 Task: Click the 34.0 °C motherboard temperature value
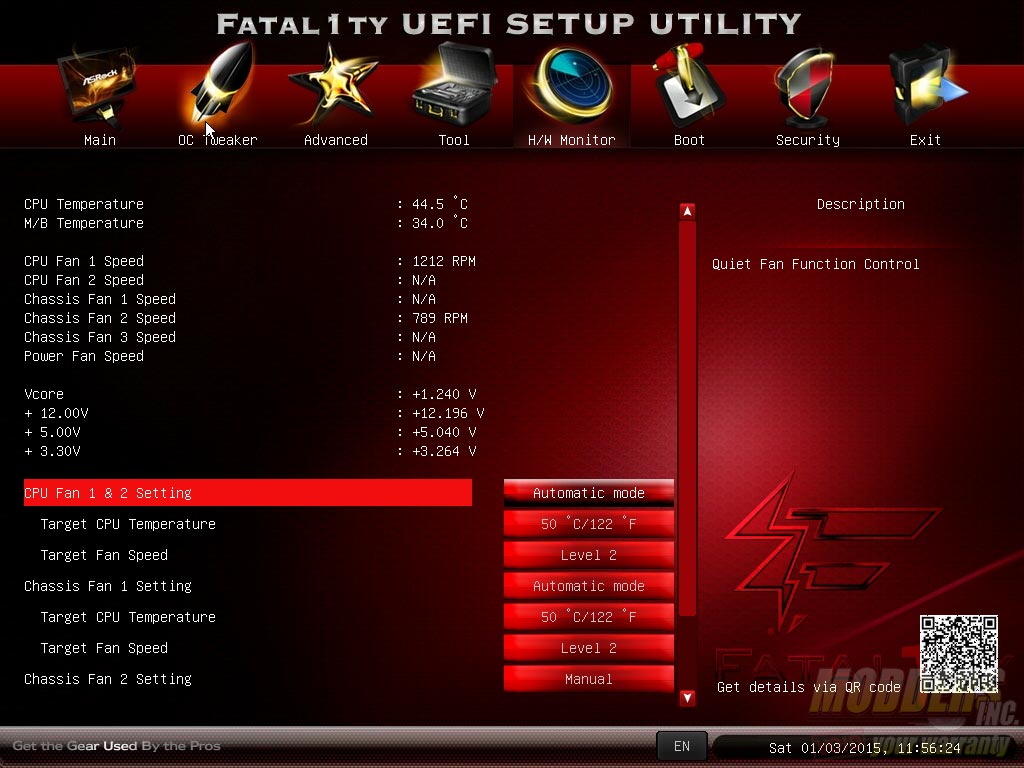440,223
